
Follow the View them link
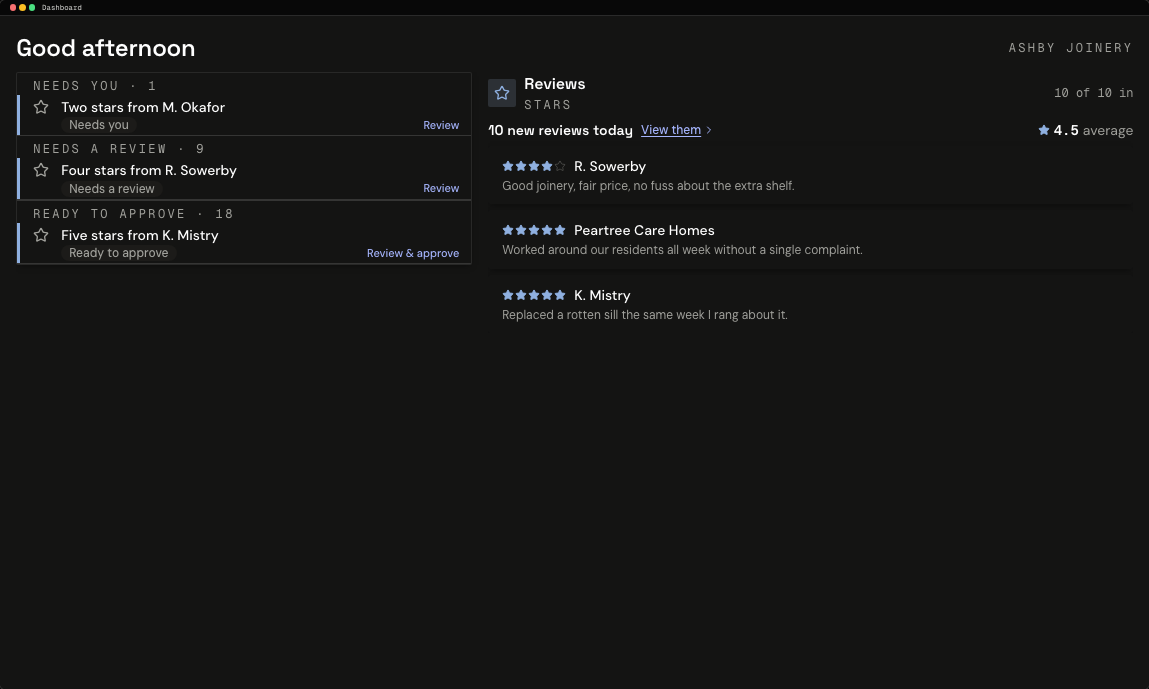pos(670,130)
